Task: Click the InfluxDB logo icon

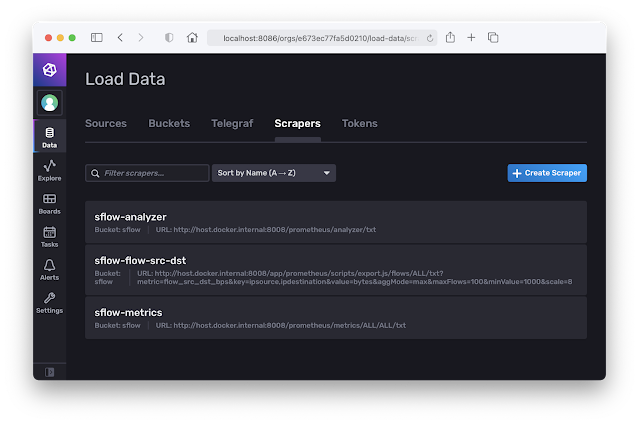Action: (x=49, y=71)
